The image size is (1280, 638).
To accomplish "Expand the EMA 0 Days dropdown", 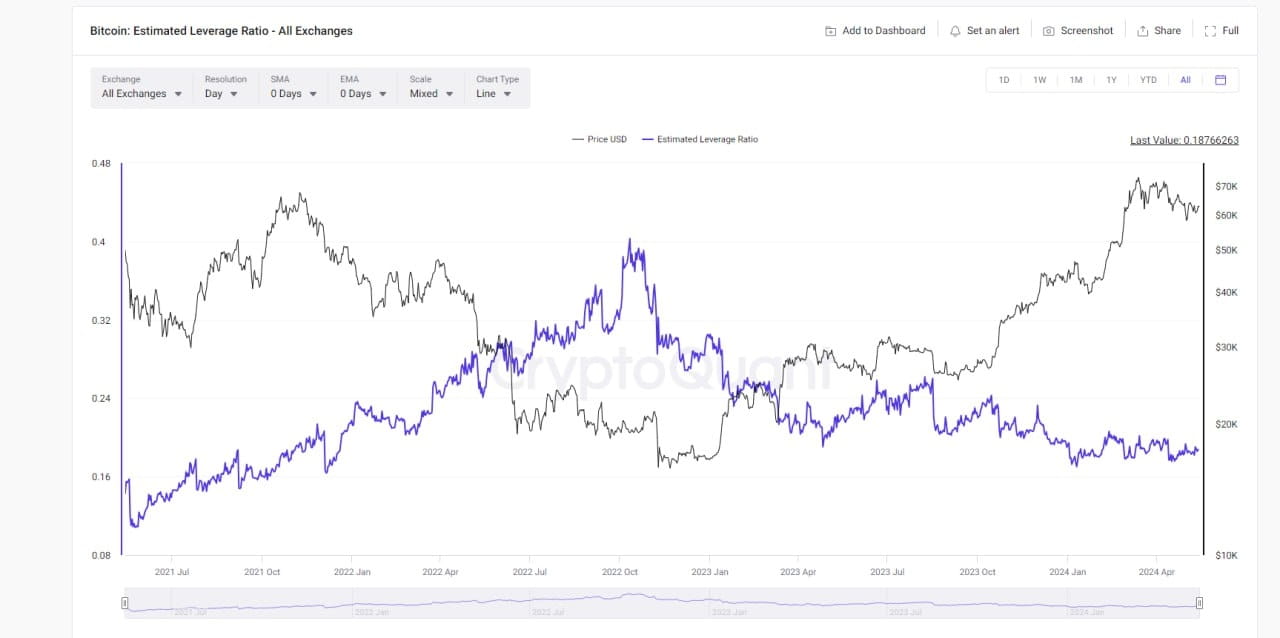I will coord(363,93).
